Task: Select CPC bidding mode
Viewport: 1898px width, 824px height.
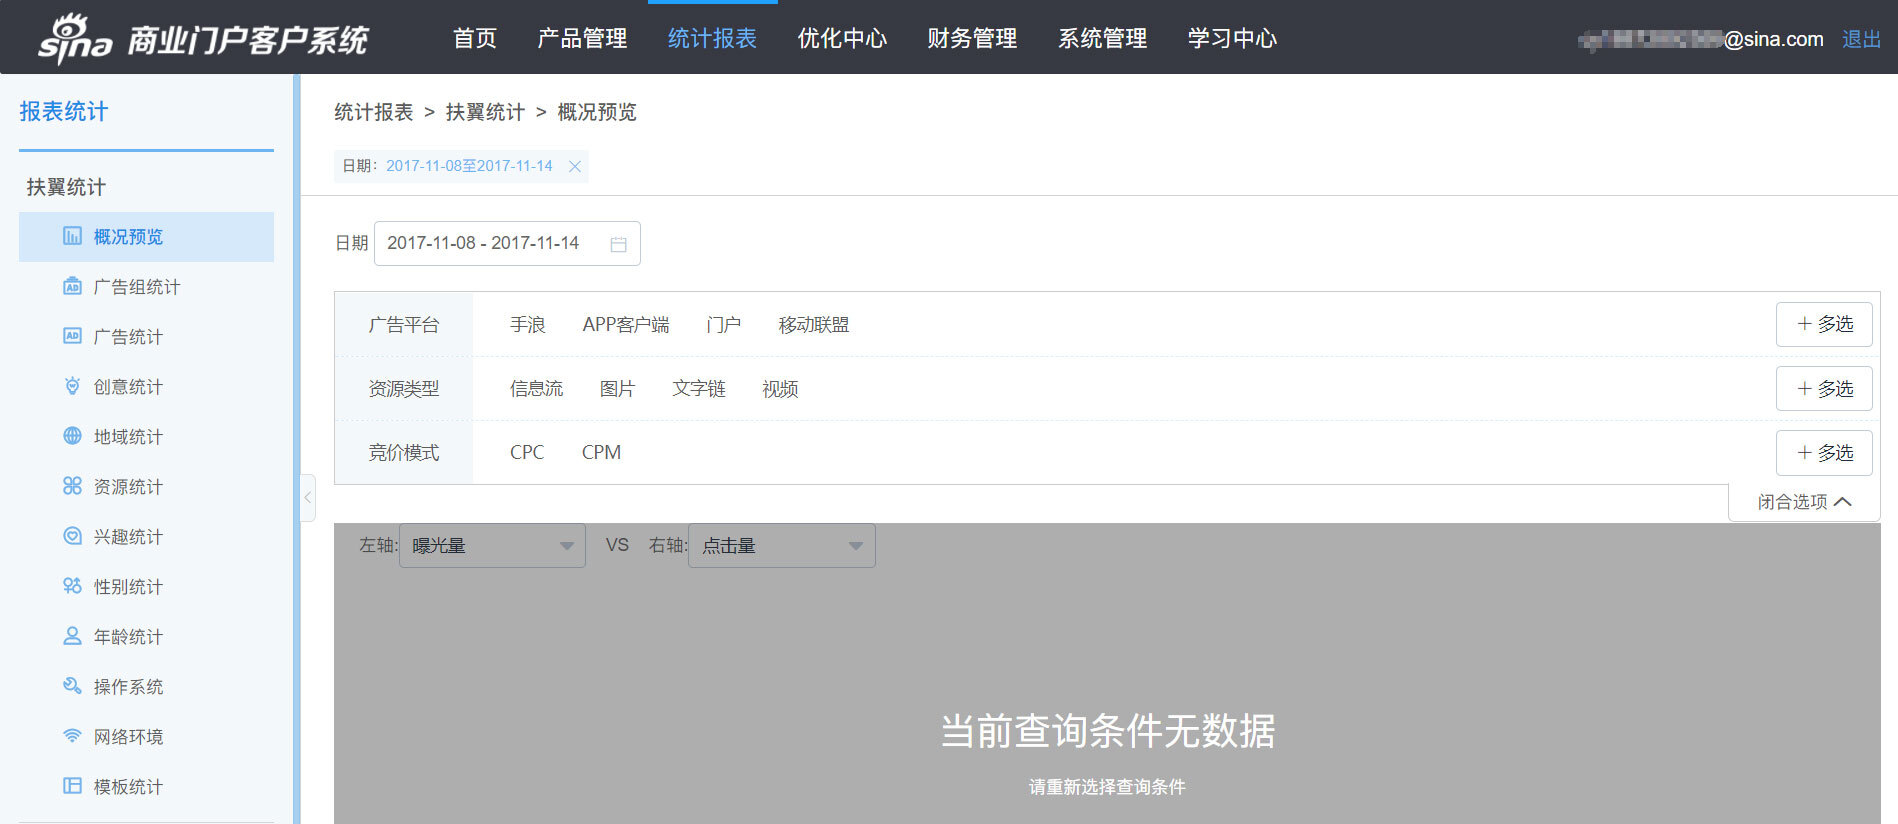Action: [527, 452]
